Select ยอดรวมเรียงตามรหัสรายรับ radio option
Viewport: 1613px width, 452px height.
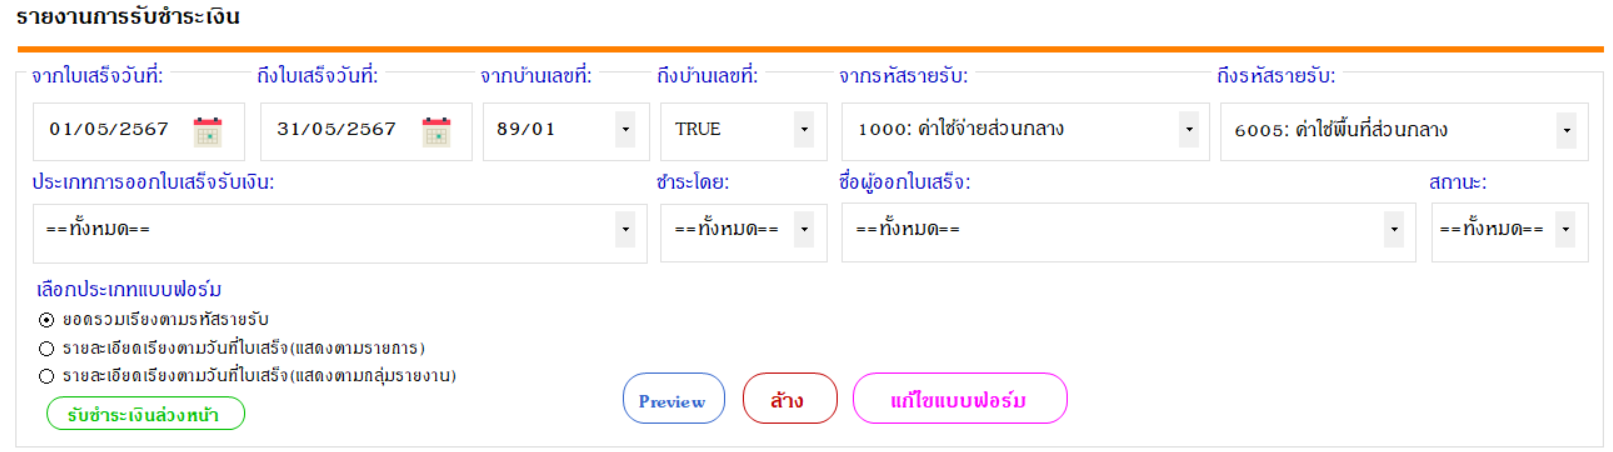[x=46, y=320]
